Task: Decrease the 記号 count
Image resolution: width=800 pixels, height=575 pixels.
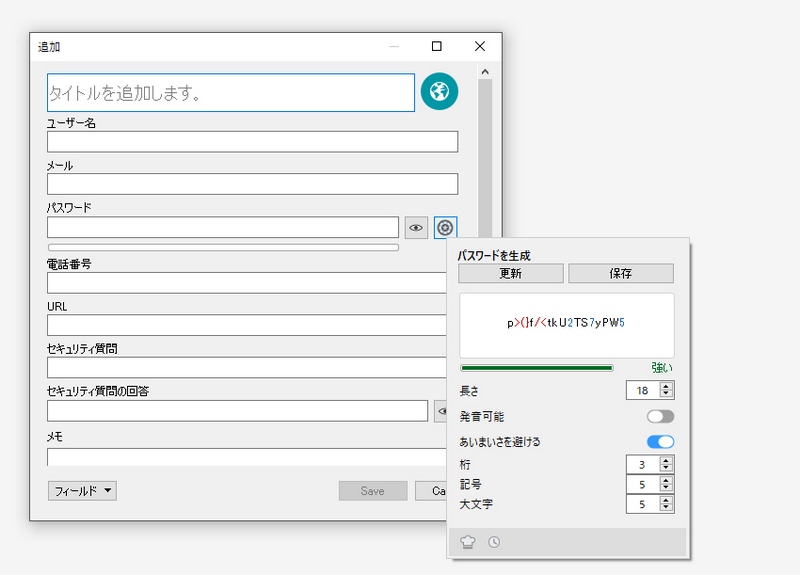Action: pos(666,488)
